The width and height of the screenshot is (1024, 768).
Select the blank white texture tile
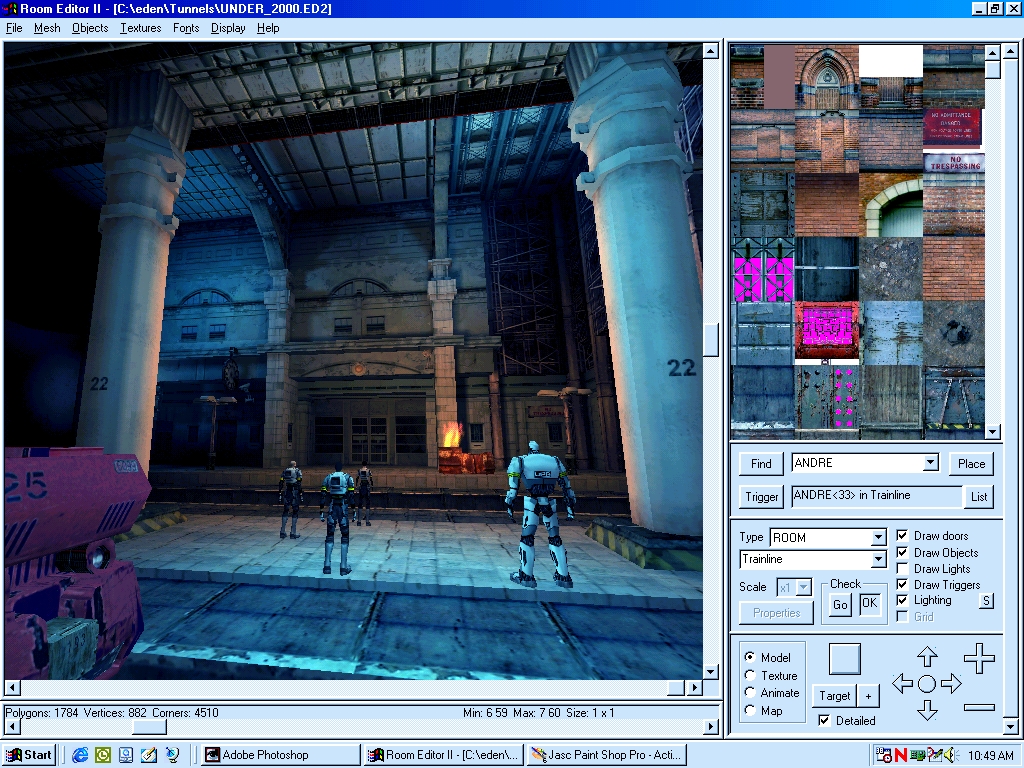[891, 61]
